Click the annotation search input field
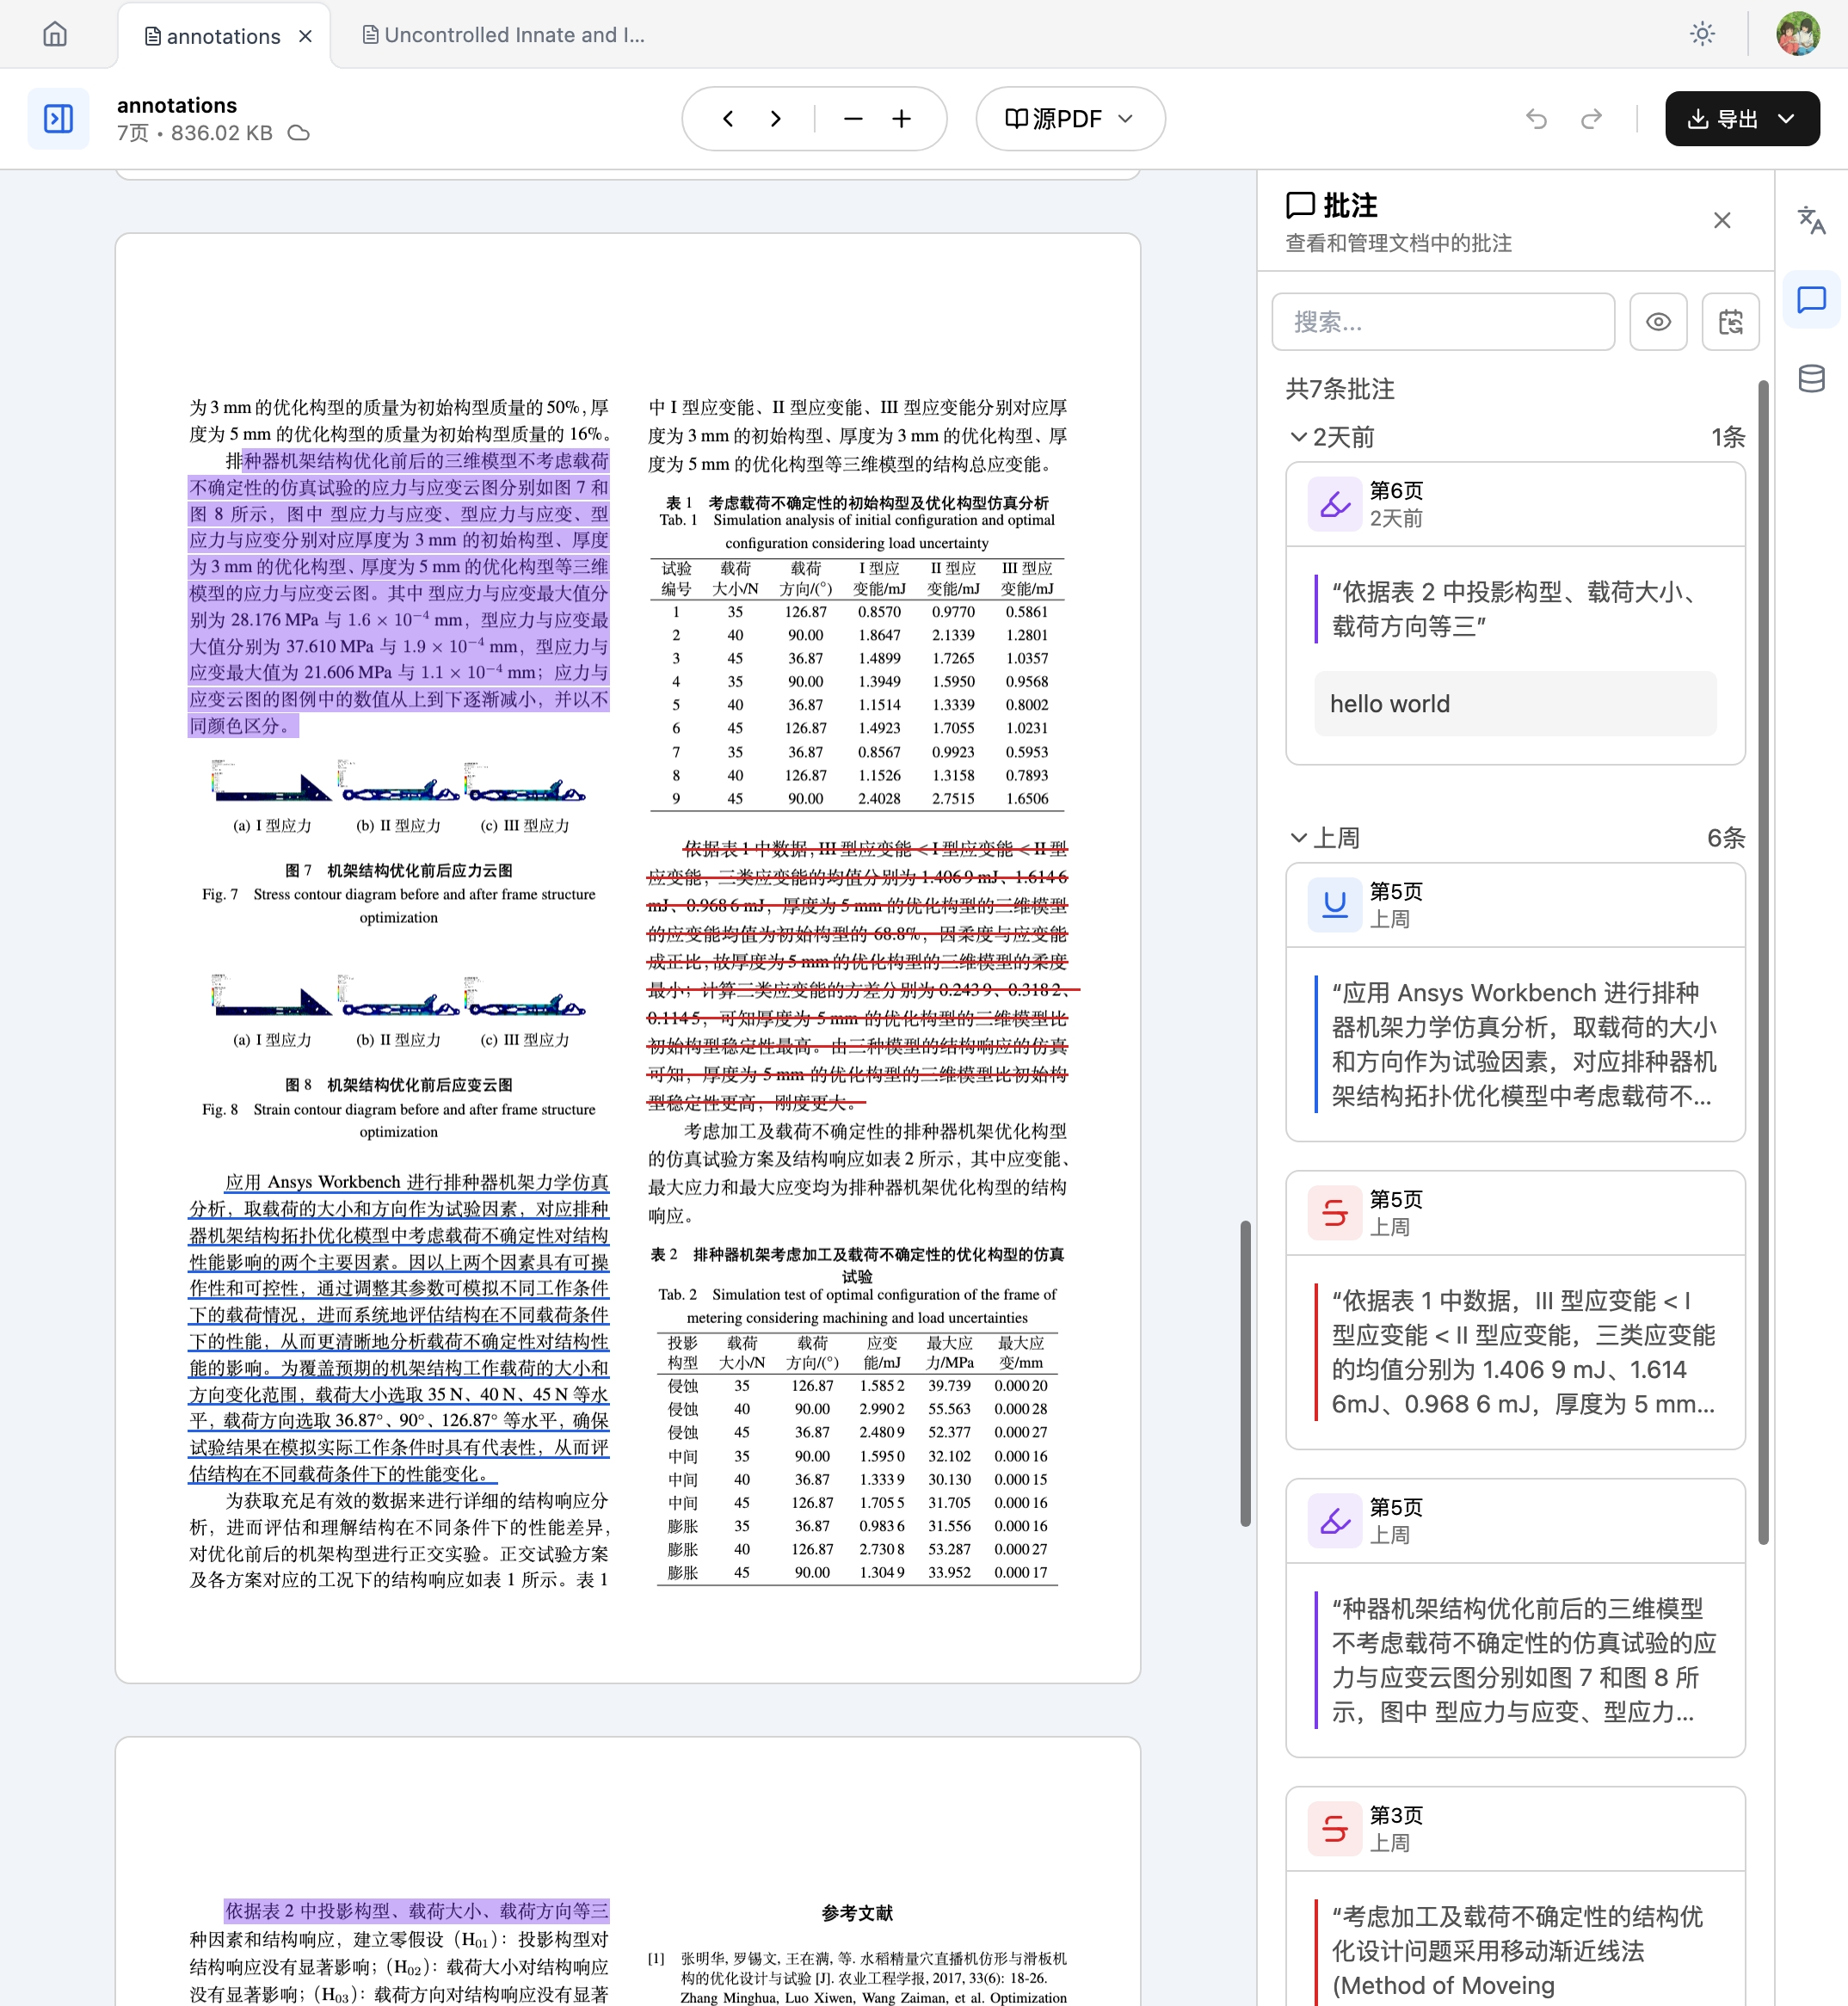This screenshot has height=2006, width=1848. tap(1442, 321)
